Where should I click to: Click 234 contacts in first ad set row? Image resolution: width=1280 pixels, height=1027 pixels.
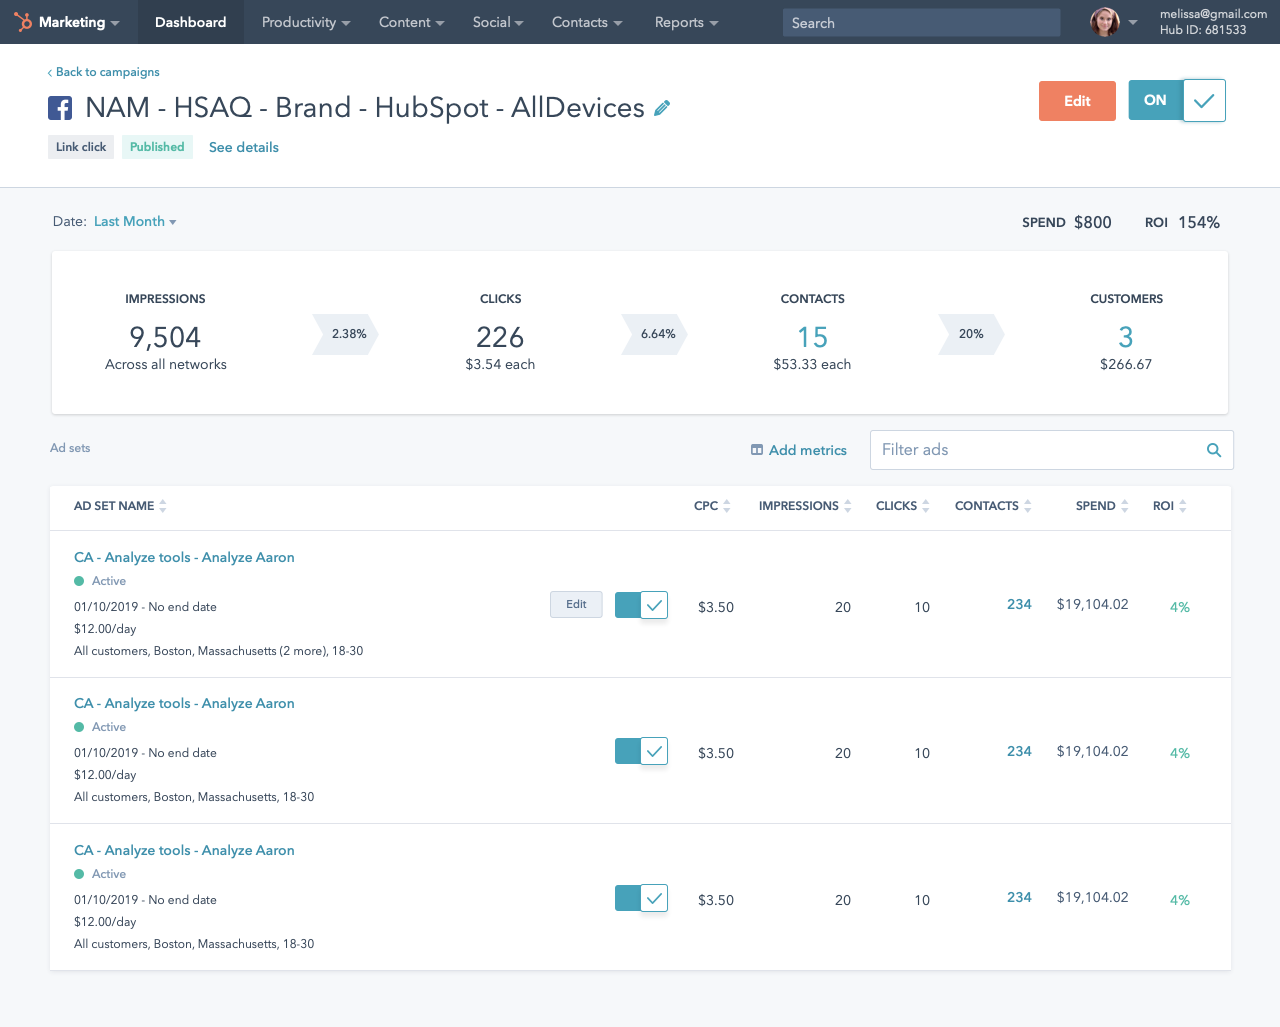[1019, 604]
